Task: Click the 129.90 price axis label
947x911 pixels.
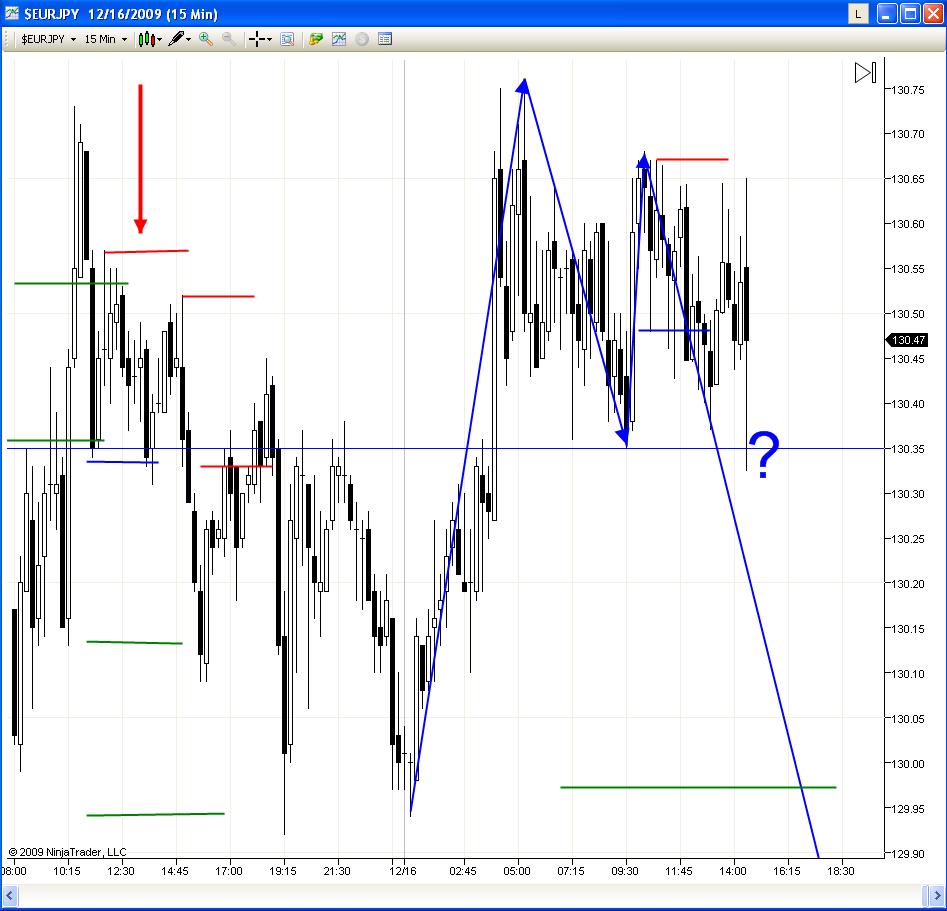Action: click(x=908, y=854)
